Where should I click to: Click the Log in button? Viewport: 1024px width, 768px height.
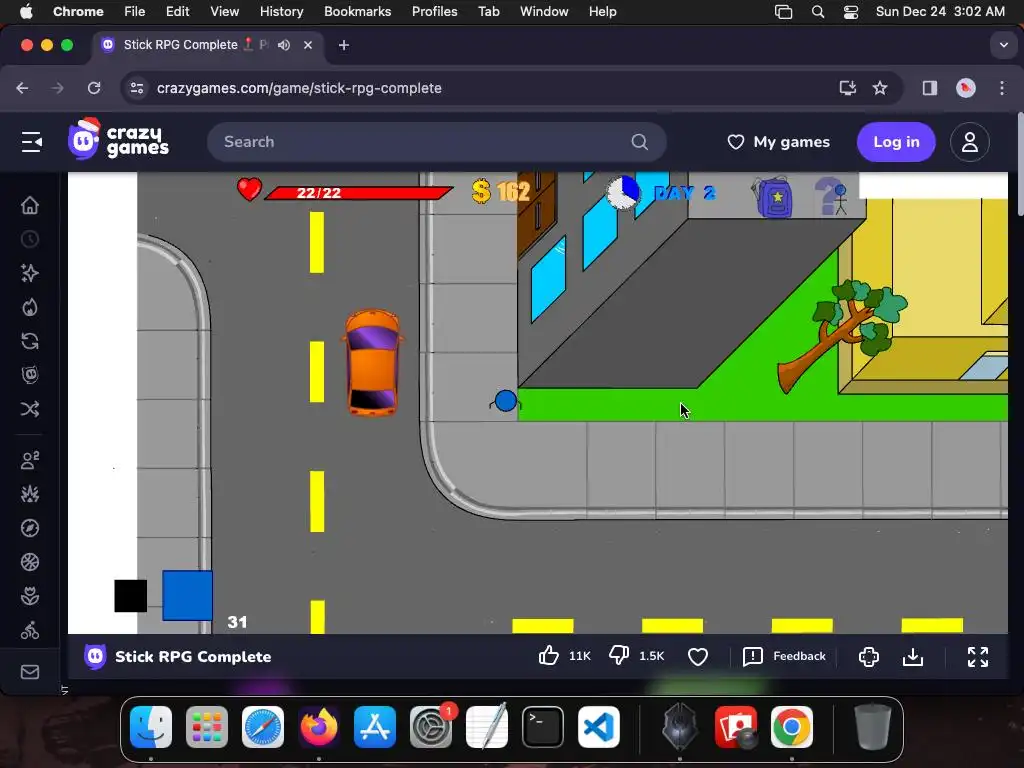click(x=896, y=142)
